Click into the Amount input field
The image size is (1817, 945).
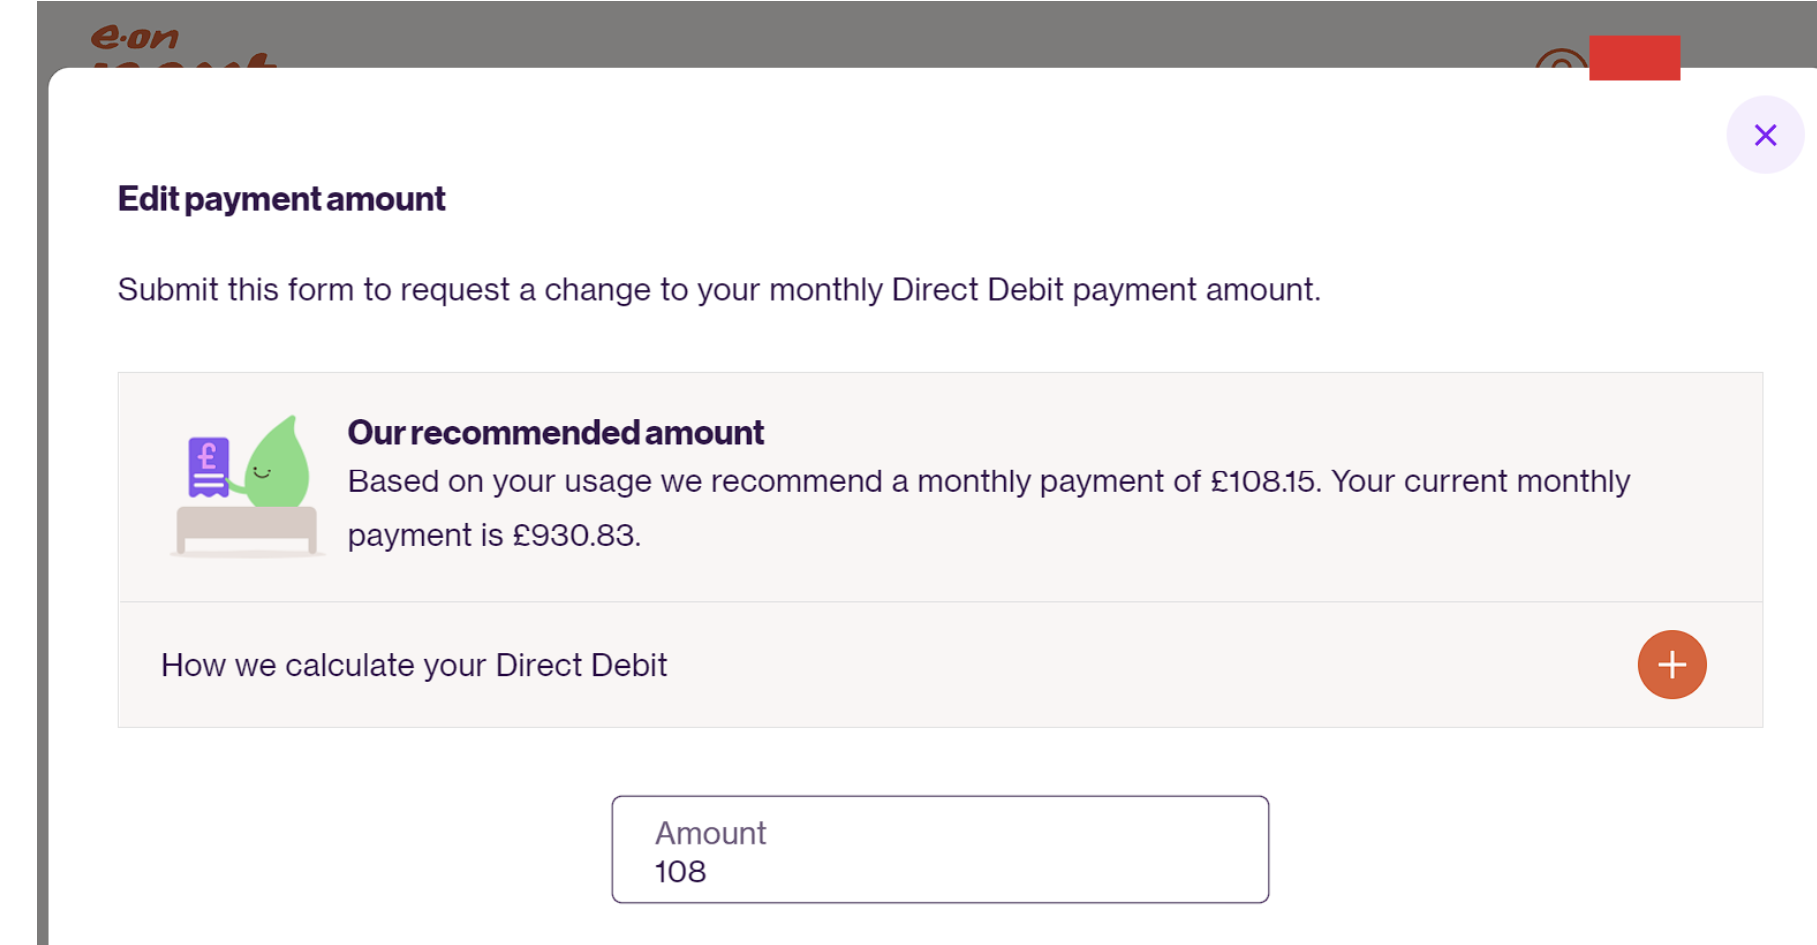click(940, 849)
